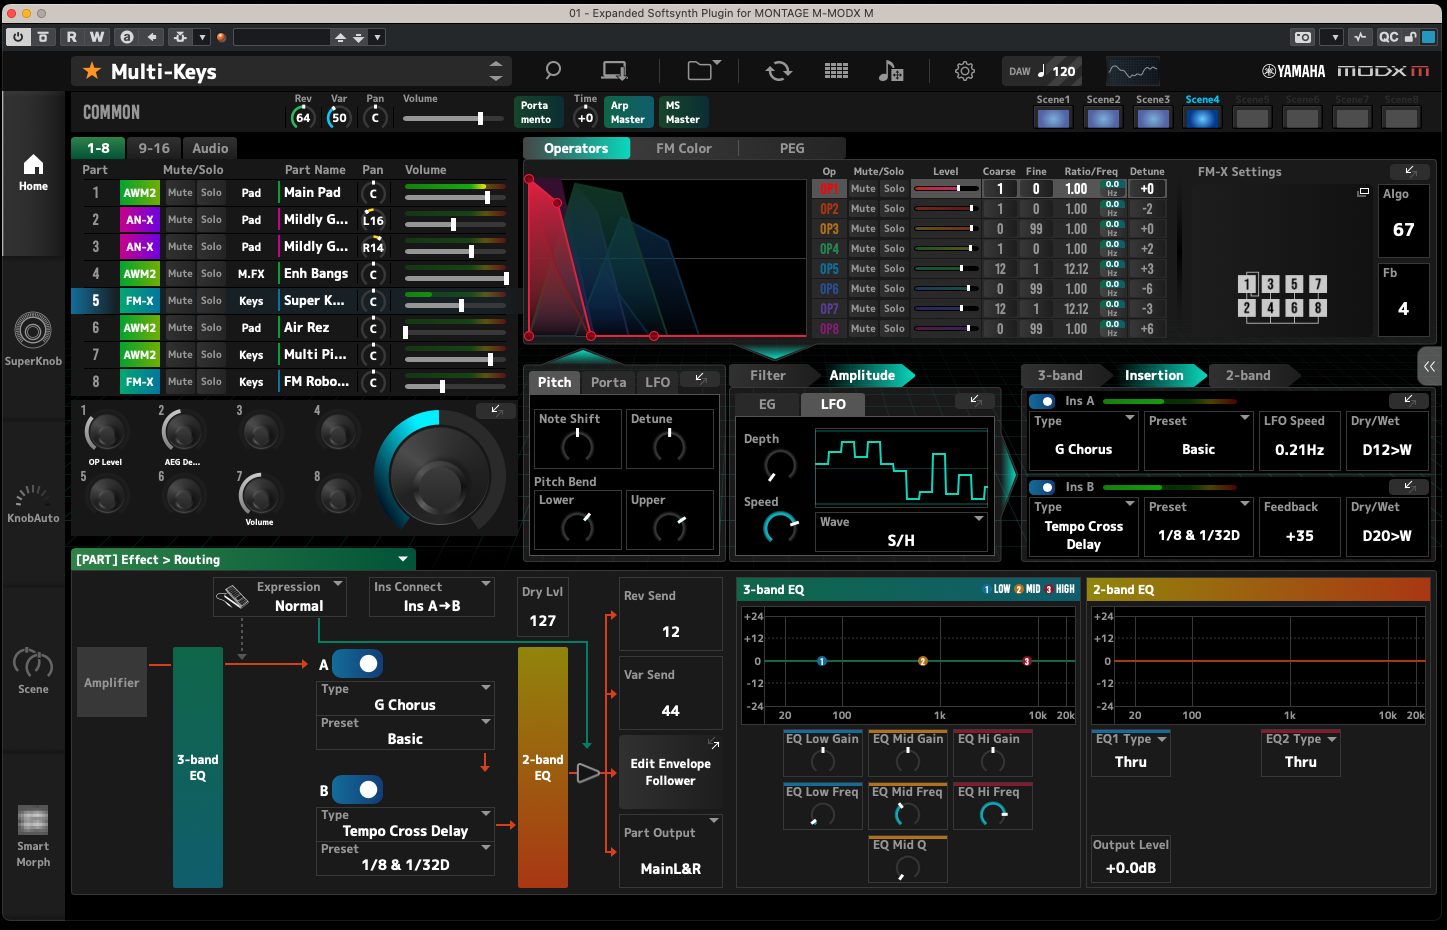This screenshot has height=930, width=1447.
Task: Expand the Ins Connect dropdown
Action: click(x=432, y=596)
